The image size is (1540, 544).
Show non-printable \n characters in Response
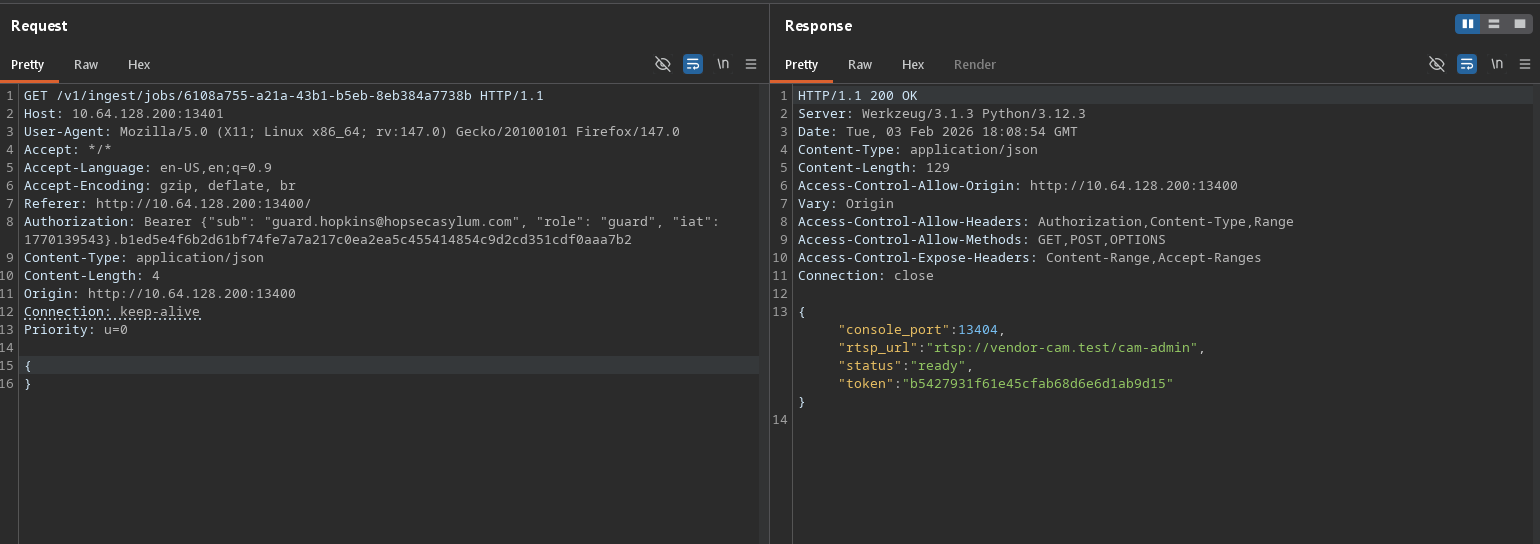(1497, 64)
